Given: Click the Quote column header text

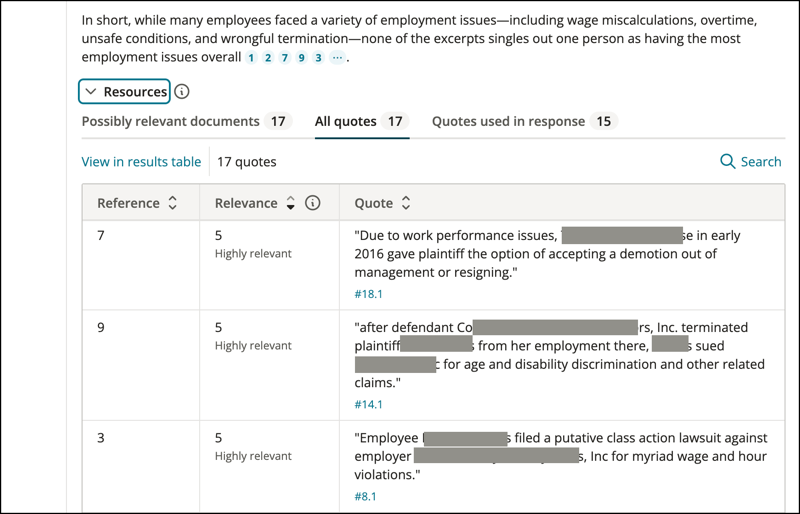Looking at the screenshot, I should coord(373,203).
